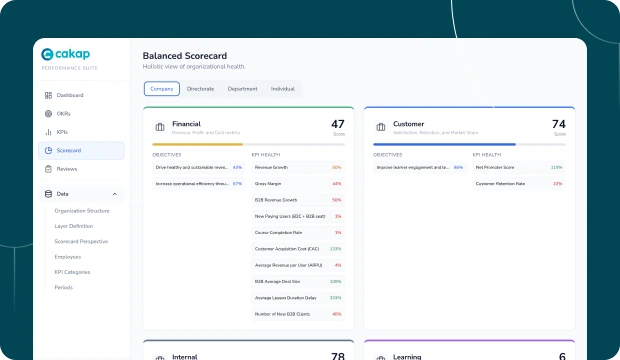The width and height of the screenshot is (620, 360).
Task: Select the Number of New B2B Clients row
Action: [x=298, y=314]
